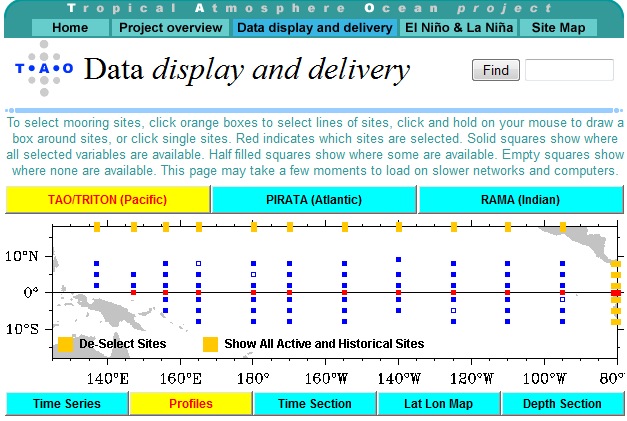Click the orange line-select box at 155°W
The width and height of the screenshot is (627, 421).
click(x=345, y=227)
